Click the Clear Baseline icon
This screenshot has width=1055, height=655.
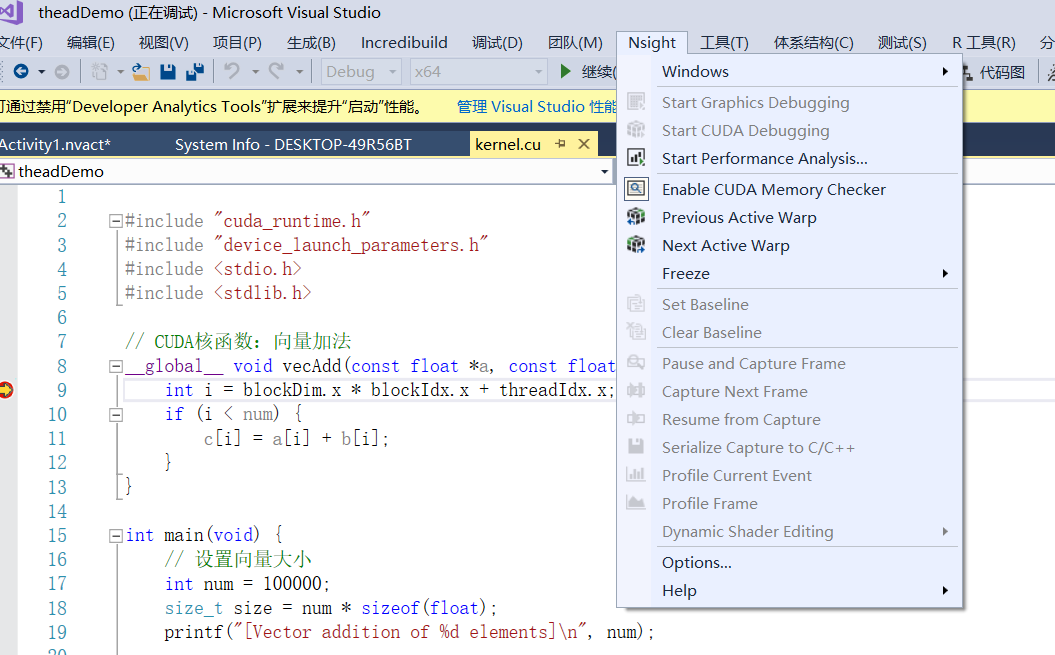(636, 332)
